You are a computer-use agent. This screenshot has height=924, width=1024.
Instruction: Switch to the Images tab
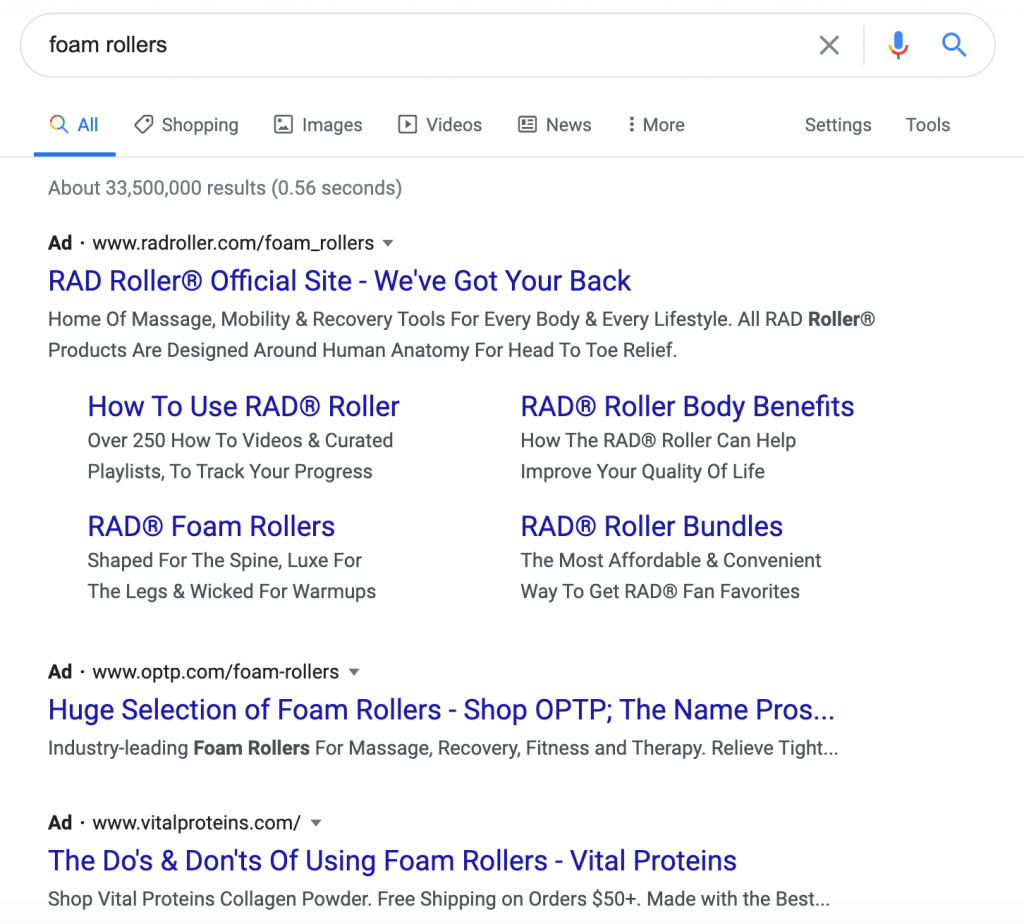[x=318, y=125]
